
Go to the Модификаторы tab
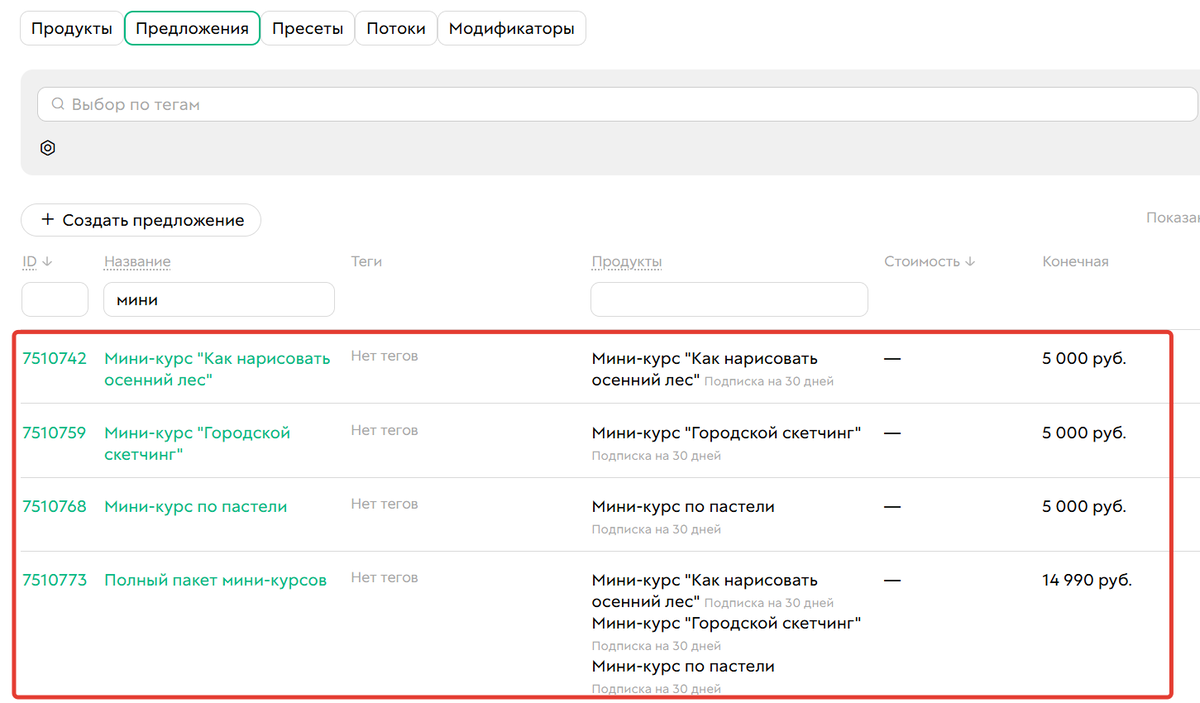point(511,28)
